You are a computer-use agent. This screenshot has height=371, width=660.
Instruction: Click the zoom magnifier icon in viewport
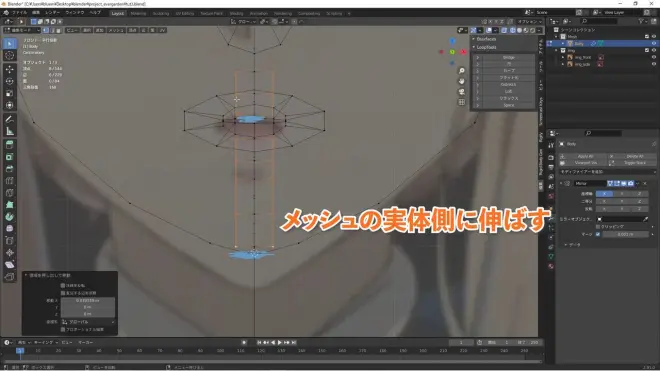[x=462, y=71]
